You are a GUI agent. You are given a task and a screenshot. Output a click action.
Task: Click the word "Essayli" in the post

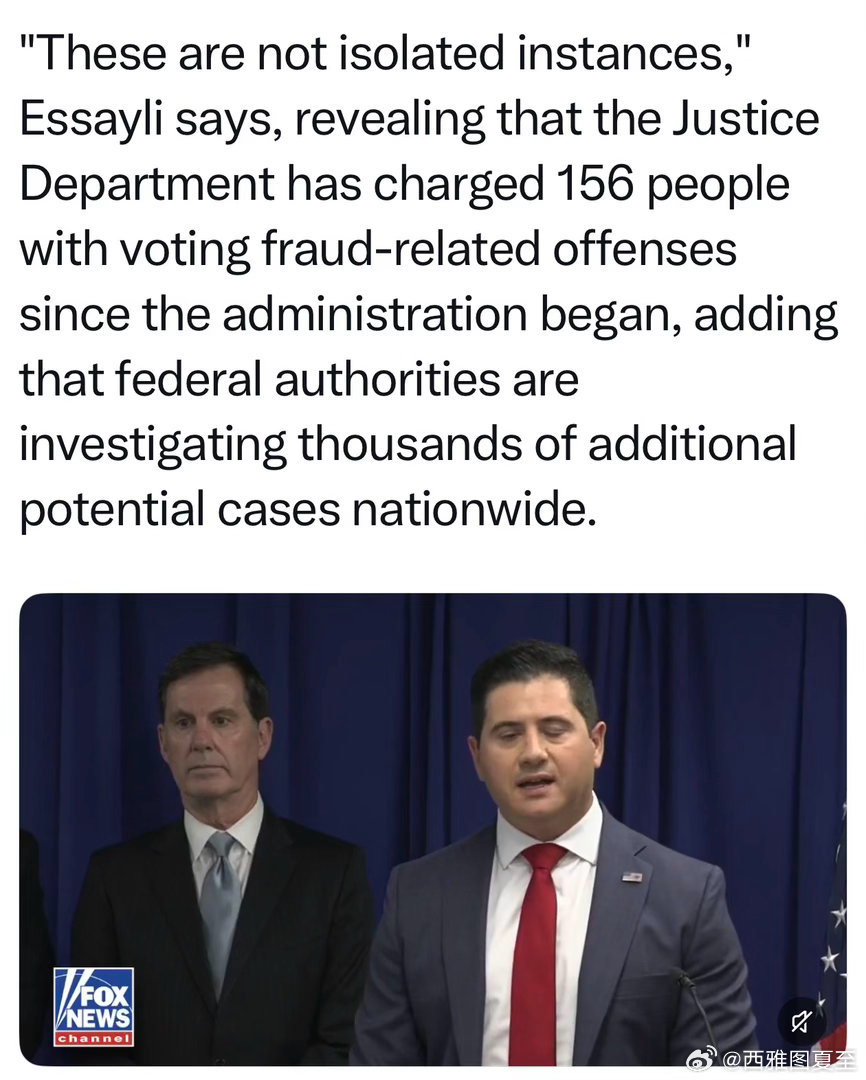coord(91,120)
